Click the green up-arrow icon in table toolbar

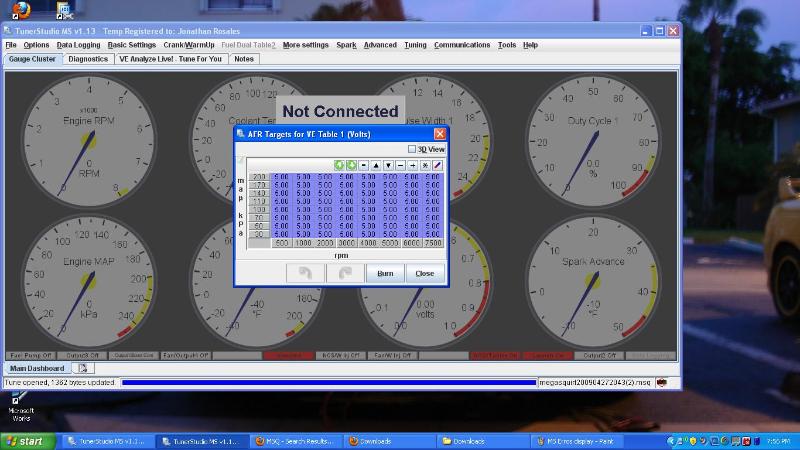[339, 164]
